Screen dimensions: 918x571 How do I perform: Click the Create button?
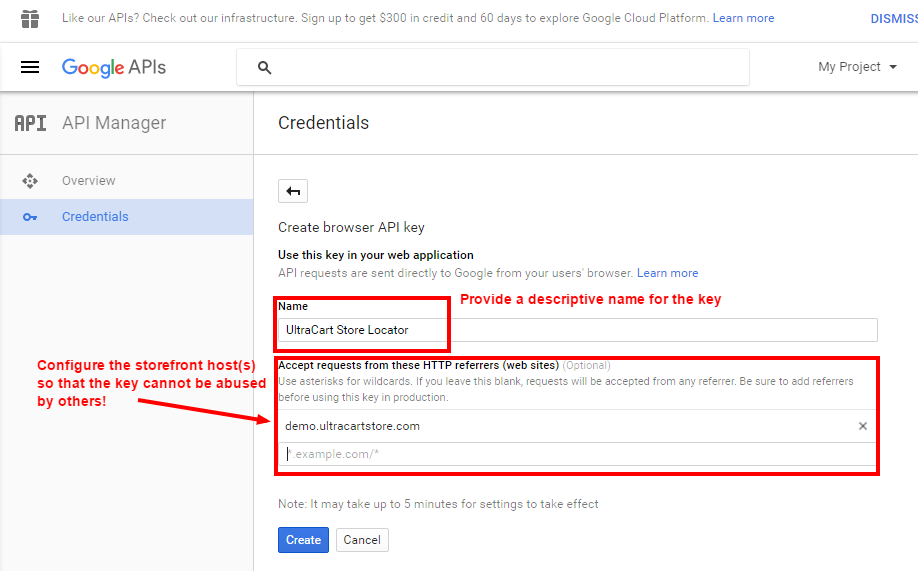(x=303, y=540)
